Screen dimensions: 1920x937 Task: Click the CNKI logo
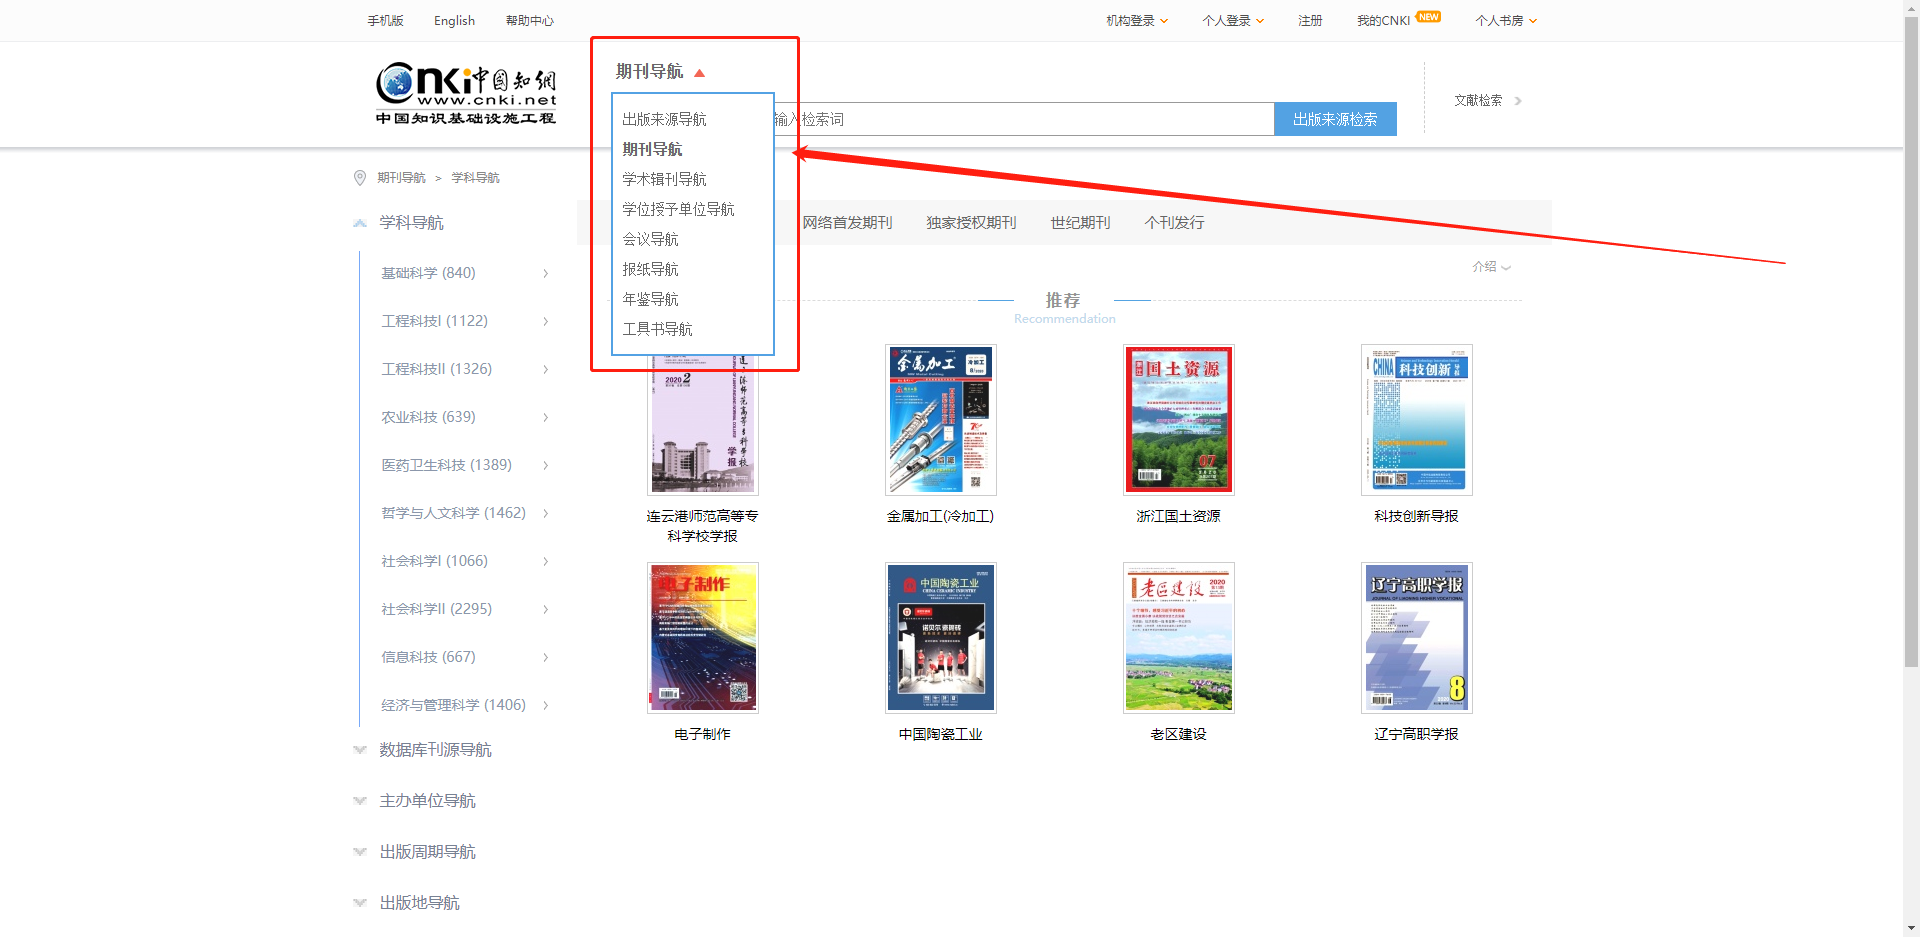point(466,92)
